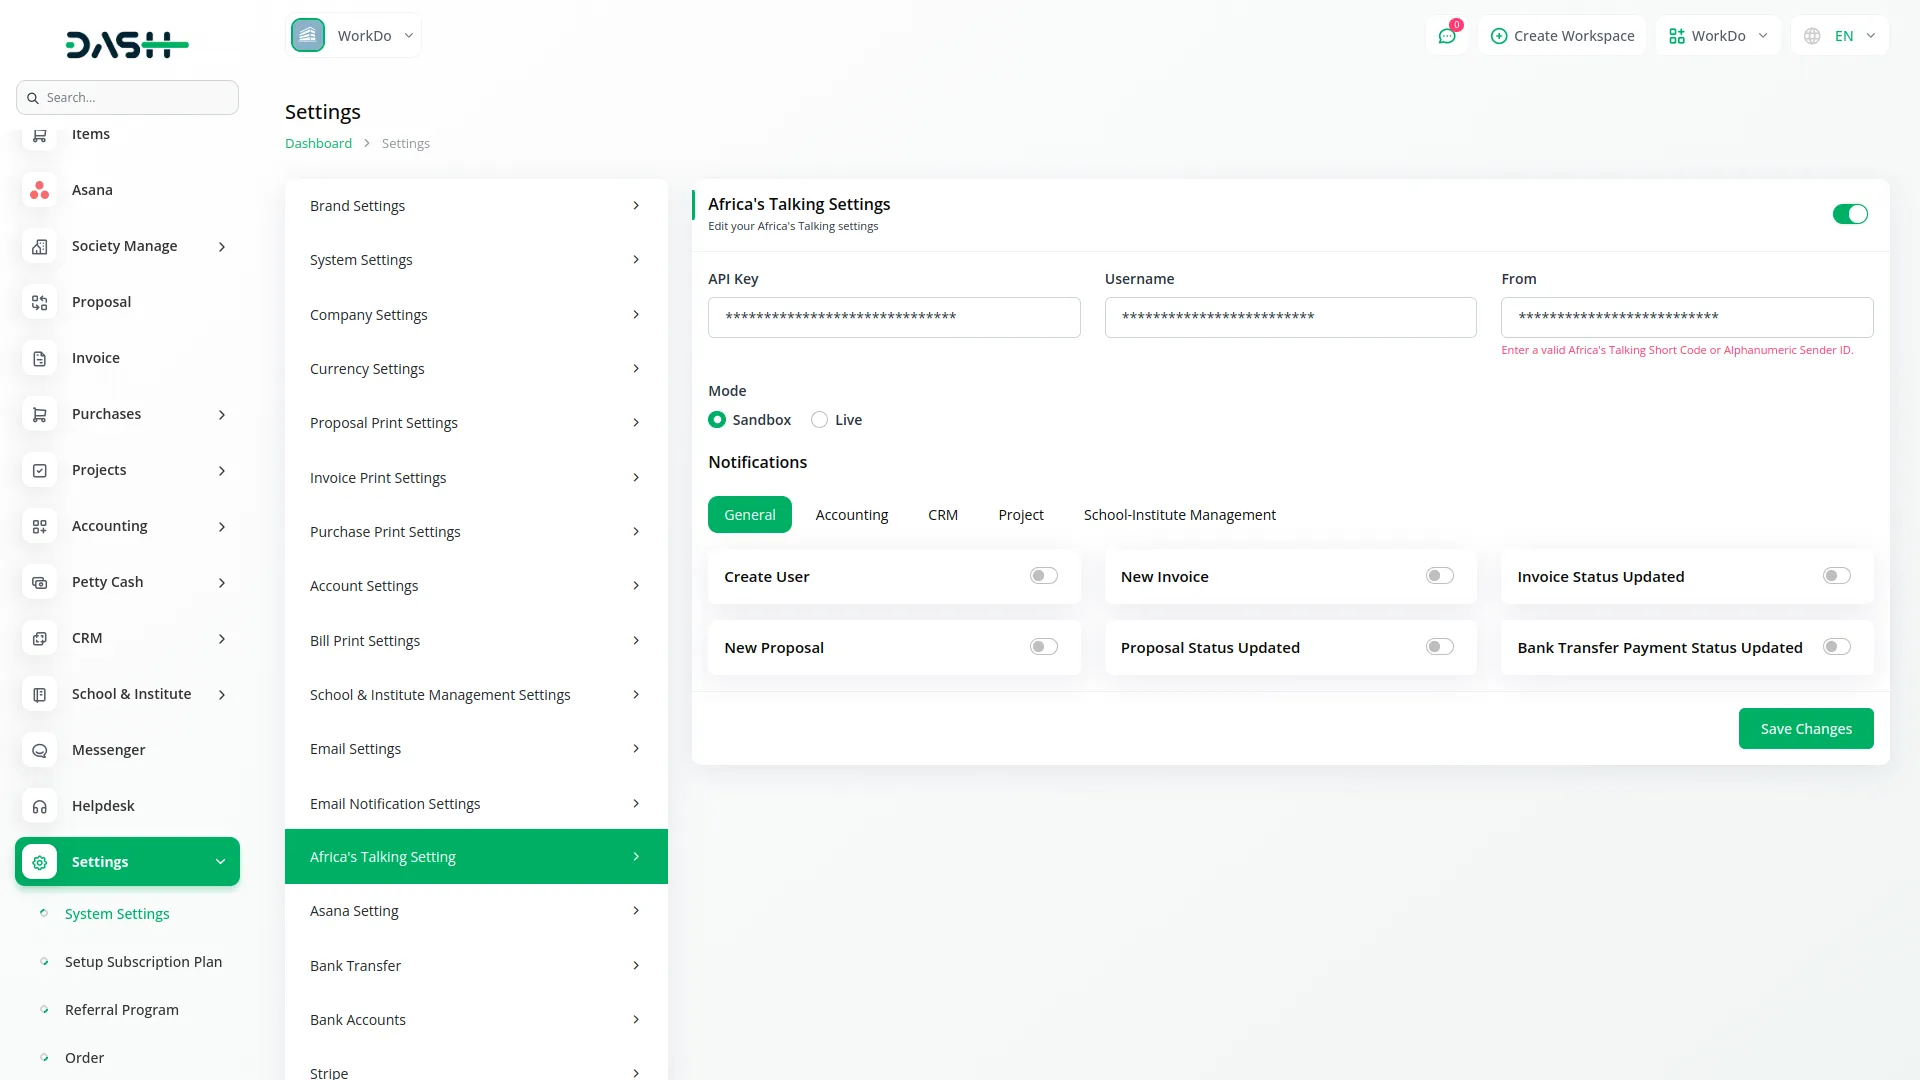This screenshot has width=1920, height=1080.
Task: Click the Helpdesk headset icon
Action: 40,806
